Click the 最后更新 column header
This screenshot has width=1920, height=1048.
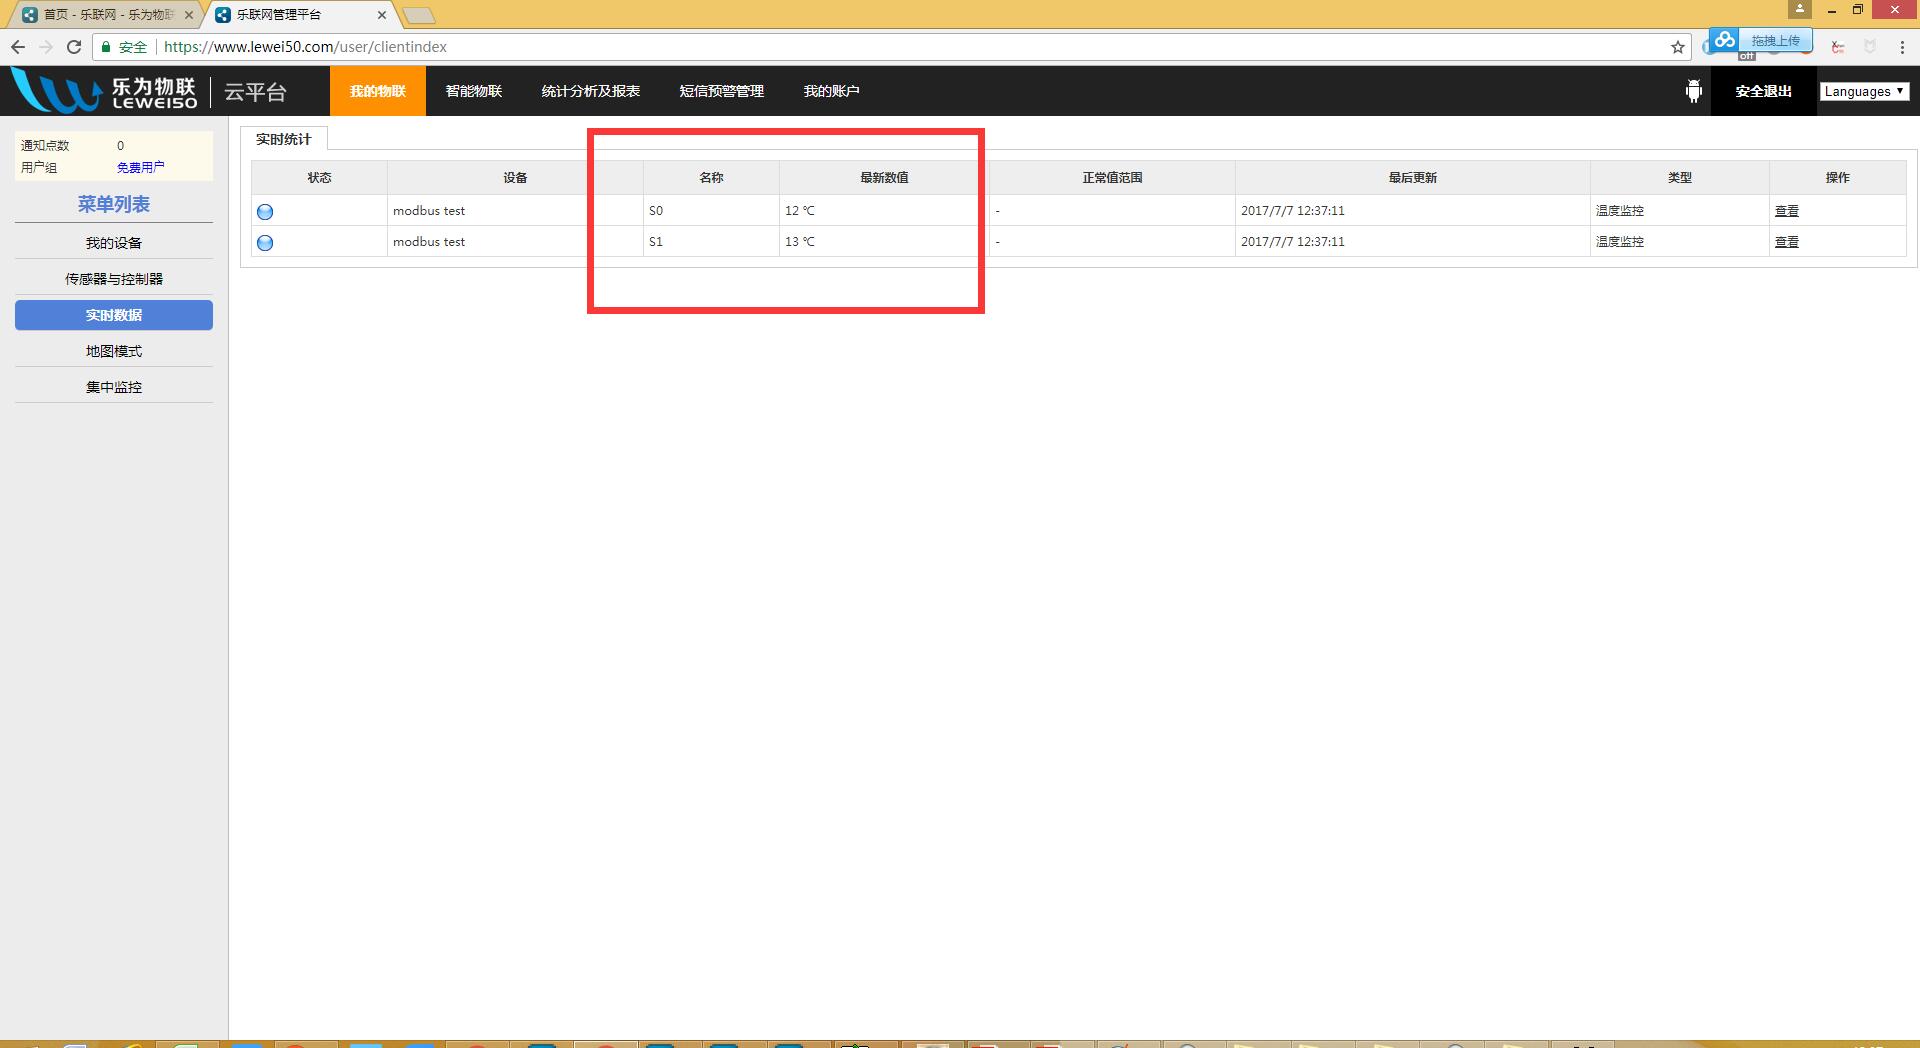[x=1413, y=177]
